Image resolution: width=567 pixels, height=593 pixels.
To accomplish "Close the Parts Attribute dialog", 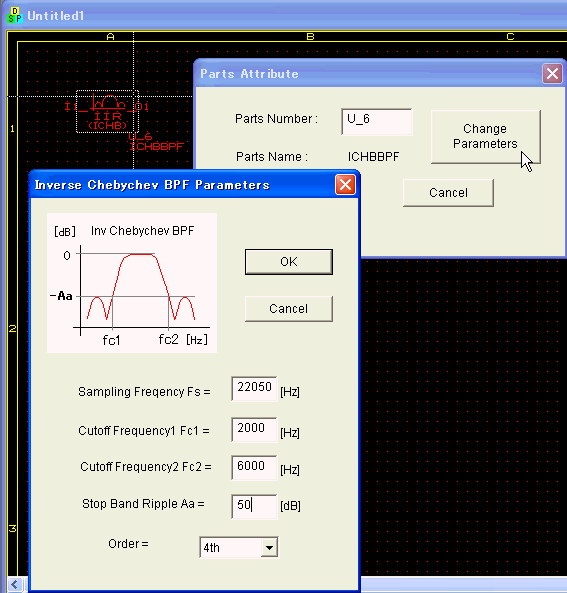I will pyautogui.click(x=552, y=73).
